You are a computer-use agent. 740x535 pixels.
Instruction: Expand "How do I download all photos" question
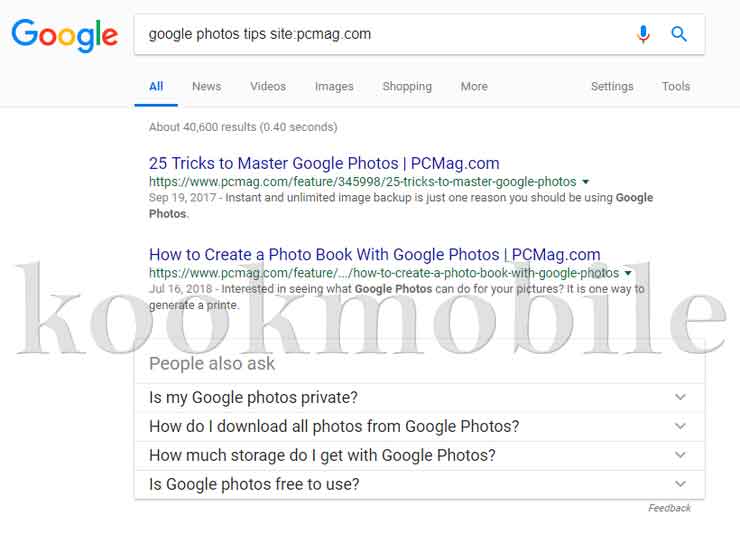[x=420, y=426]
